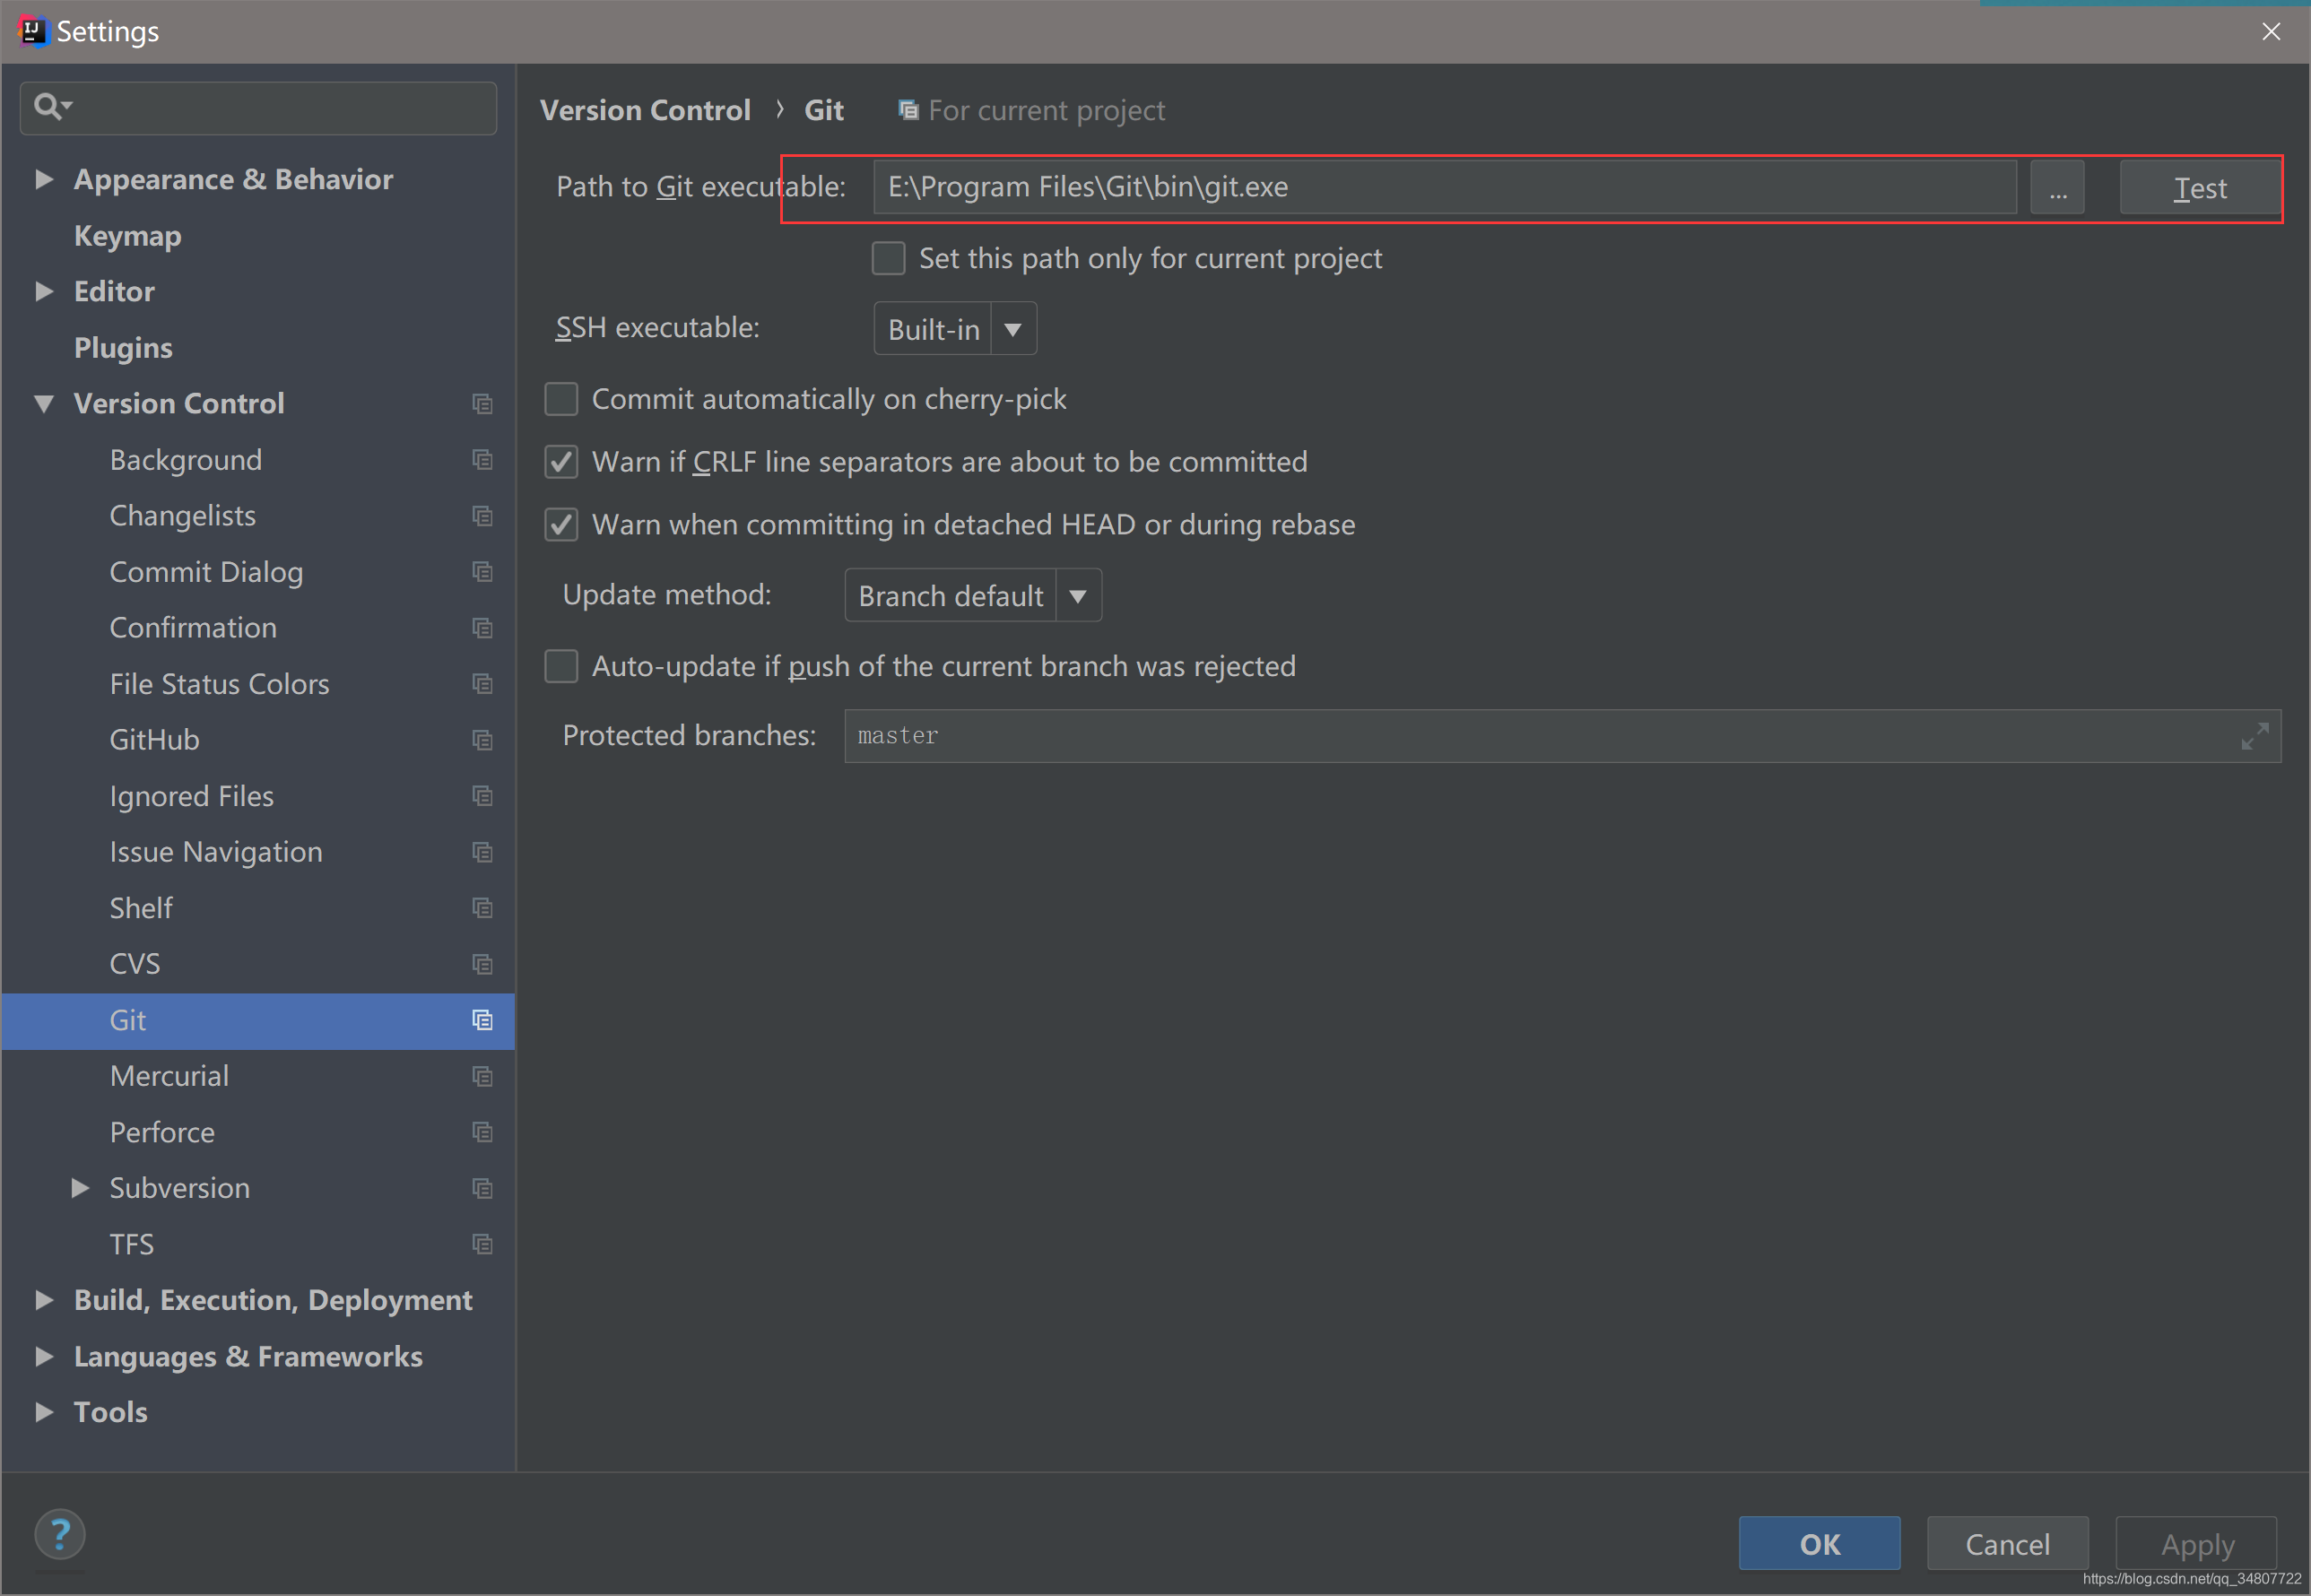Expand the Protected branches field with arrows icon
The image size is (2311, 1596).
[2254, 736]
